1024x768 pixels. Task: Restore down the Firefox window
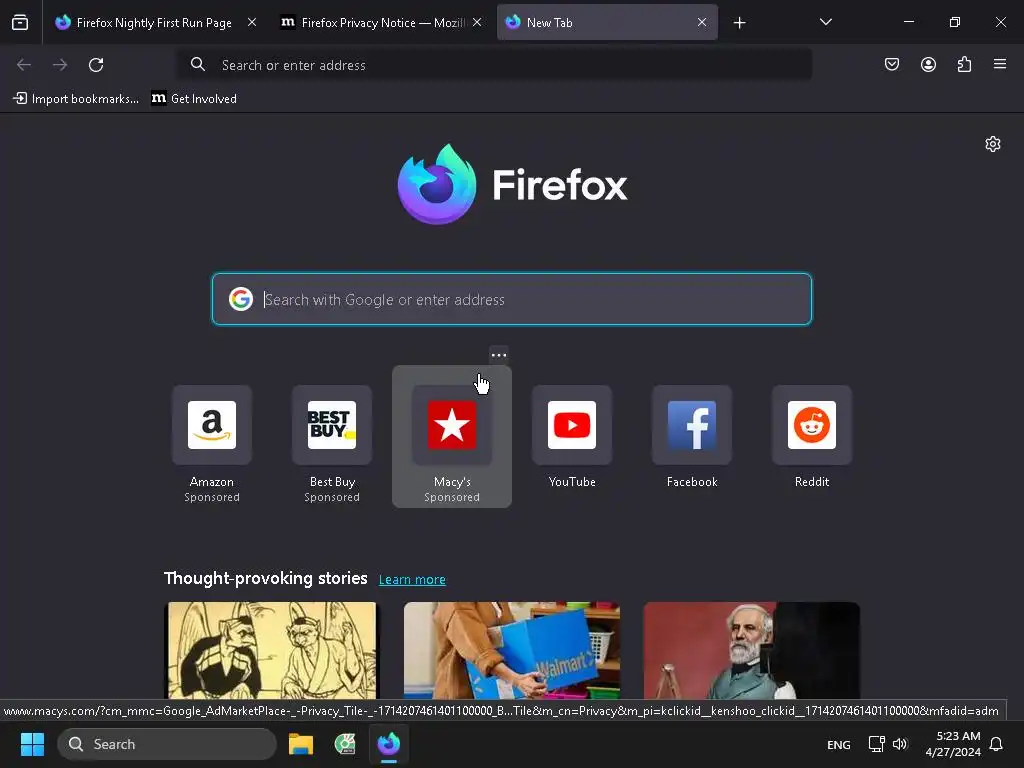[954, 22]
